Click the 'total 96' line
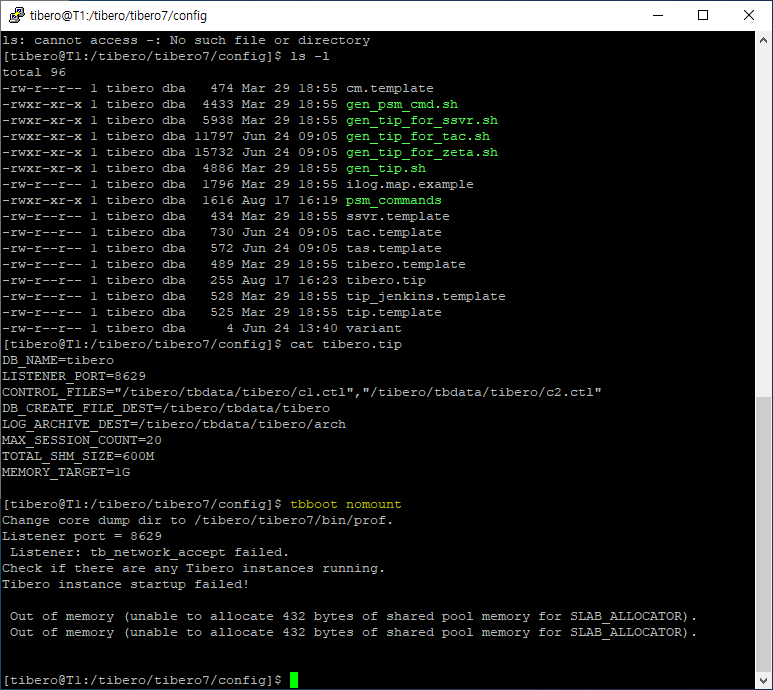 [x=34, y=72]
